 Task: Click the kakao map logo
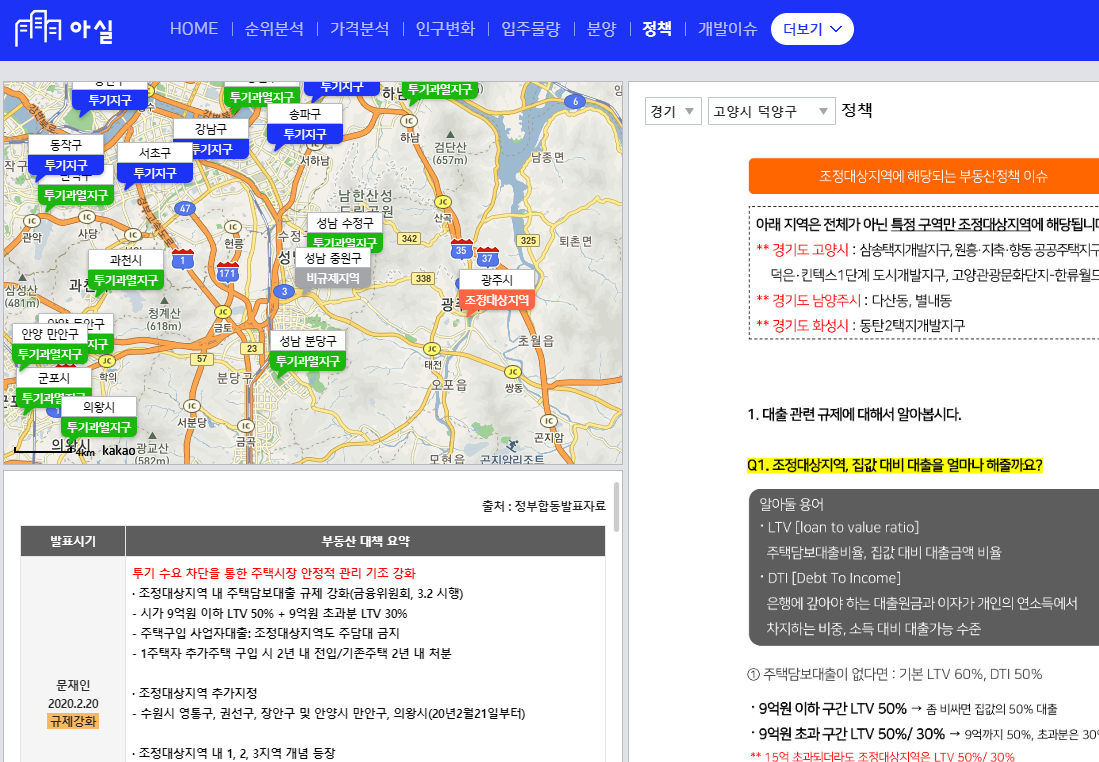click(x=118, y=451)
